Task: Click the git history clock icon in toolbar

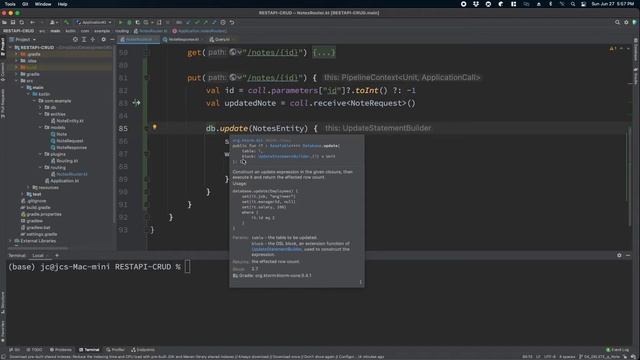Action: (223, 22)
